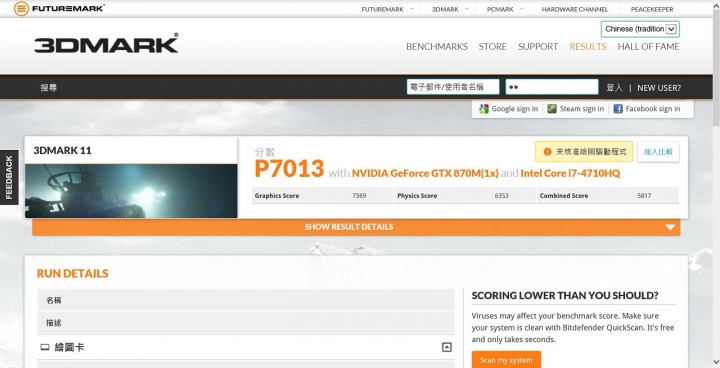Viewport: 720px width, 368px height.
Task: Open FUTUREMARK top menu dropdown arrow
Action: click(x=412, y=9)
